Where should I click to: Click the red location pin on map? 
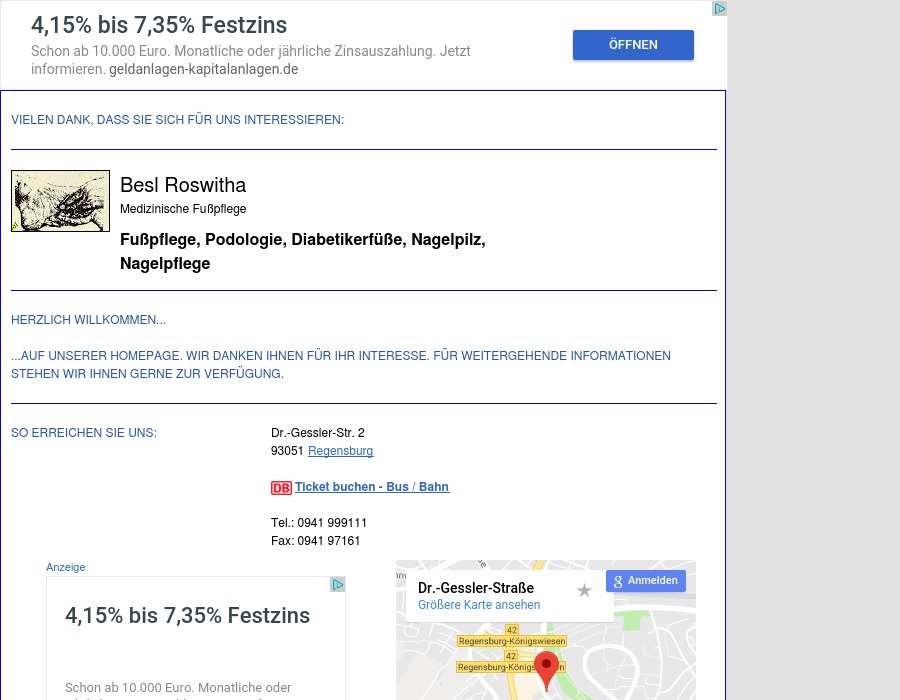(546, 668)
